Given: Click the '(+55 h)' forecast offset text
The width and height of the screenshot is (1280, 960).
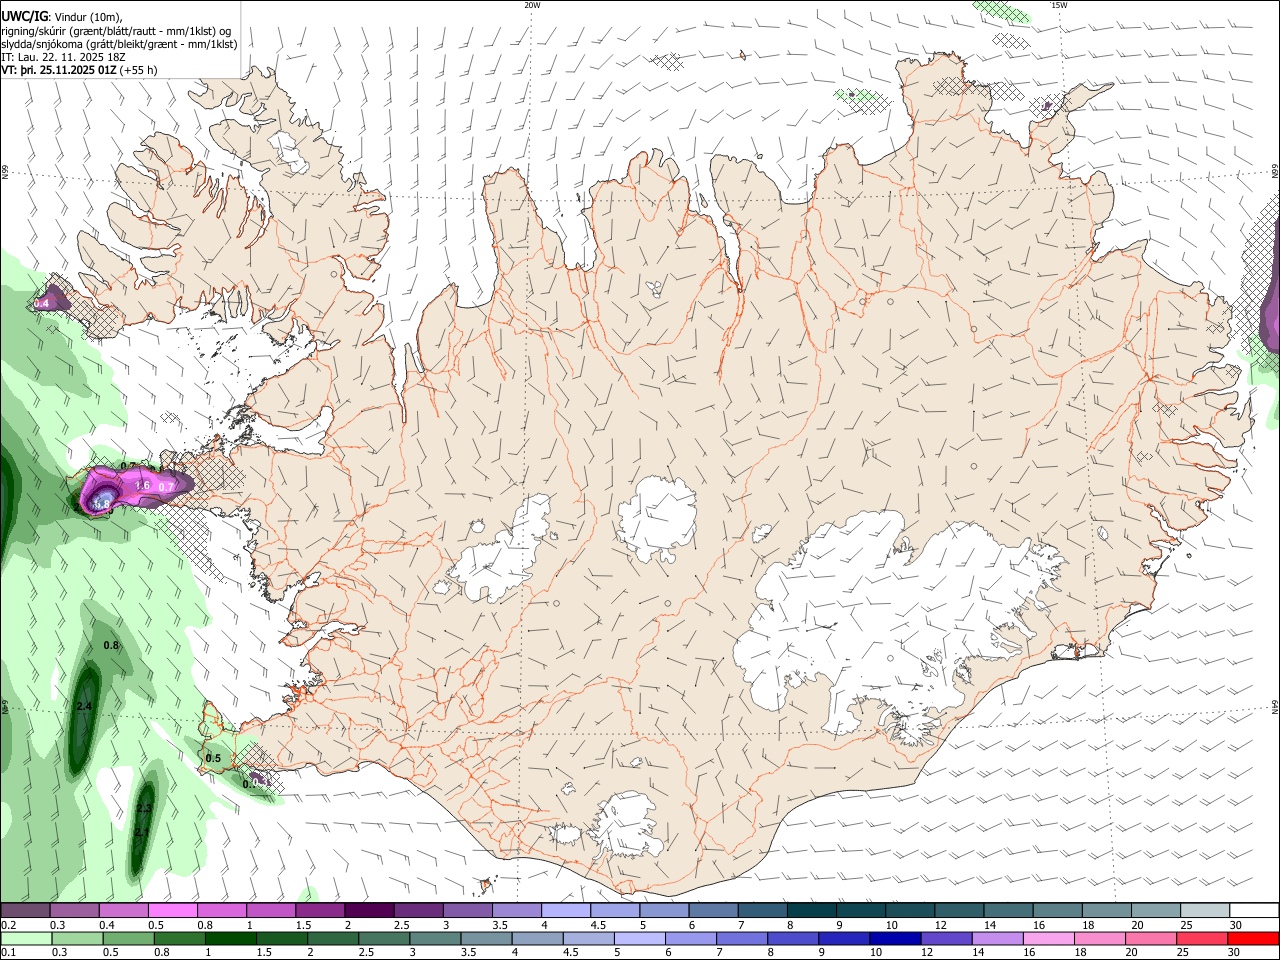Looking at the screenshot, I should coord(138,70).
